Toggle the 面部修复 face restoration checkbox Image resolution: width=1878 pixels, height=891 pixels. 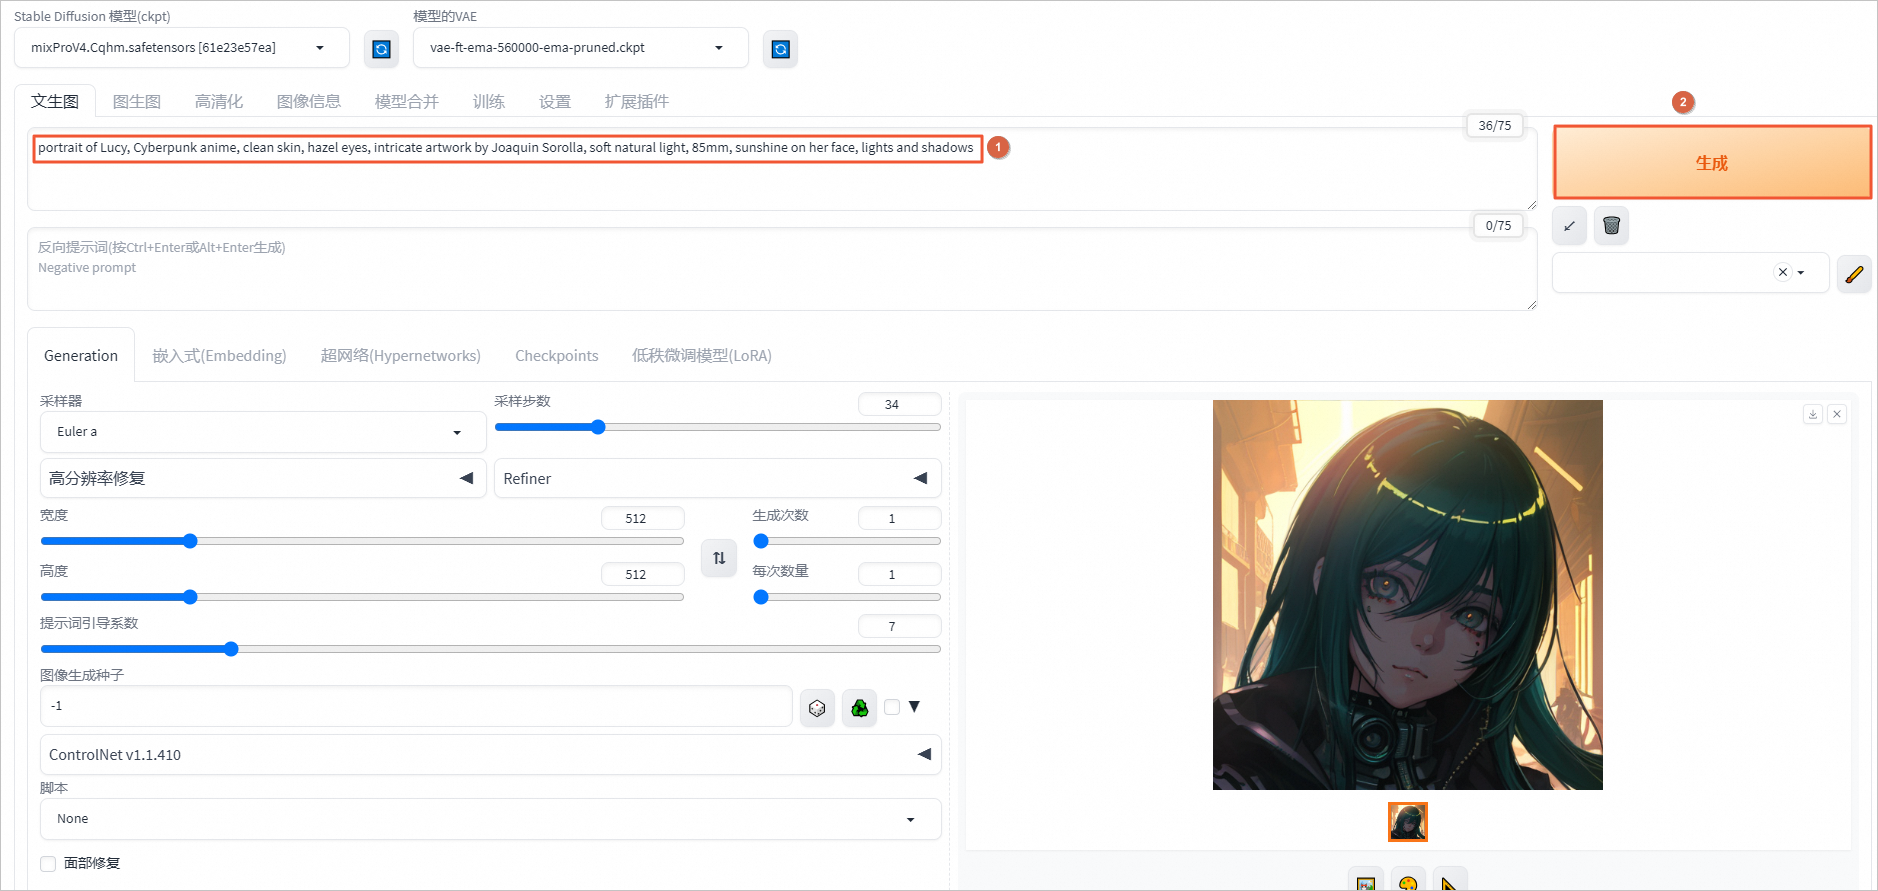point(48,864)
